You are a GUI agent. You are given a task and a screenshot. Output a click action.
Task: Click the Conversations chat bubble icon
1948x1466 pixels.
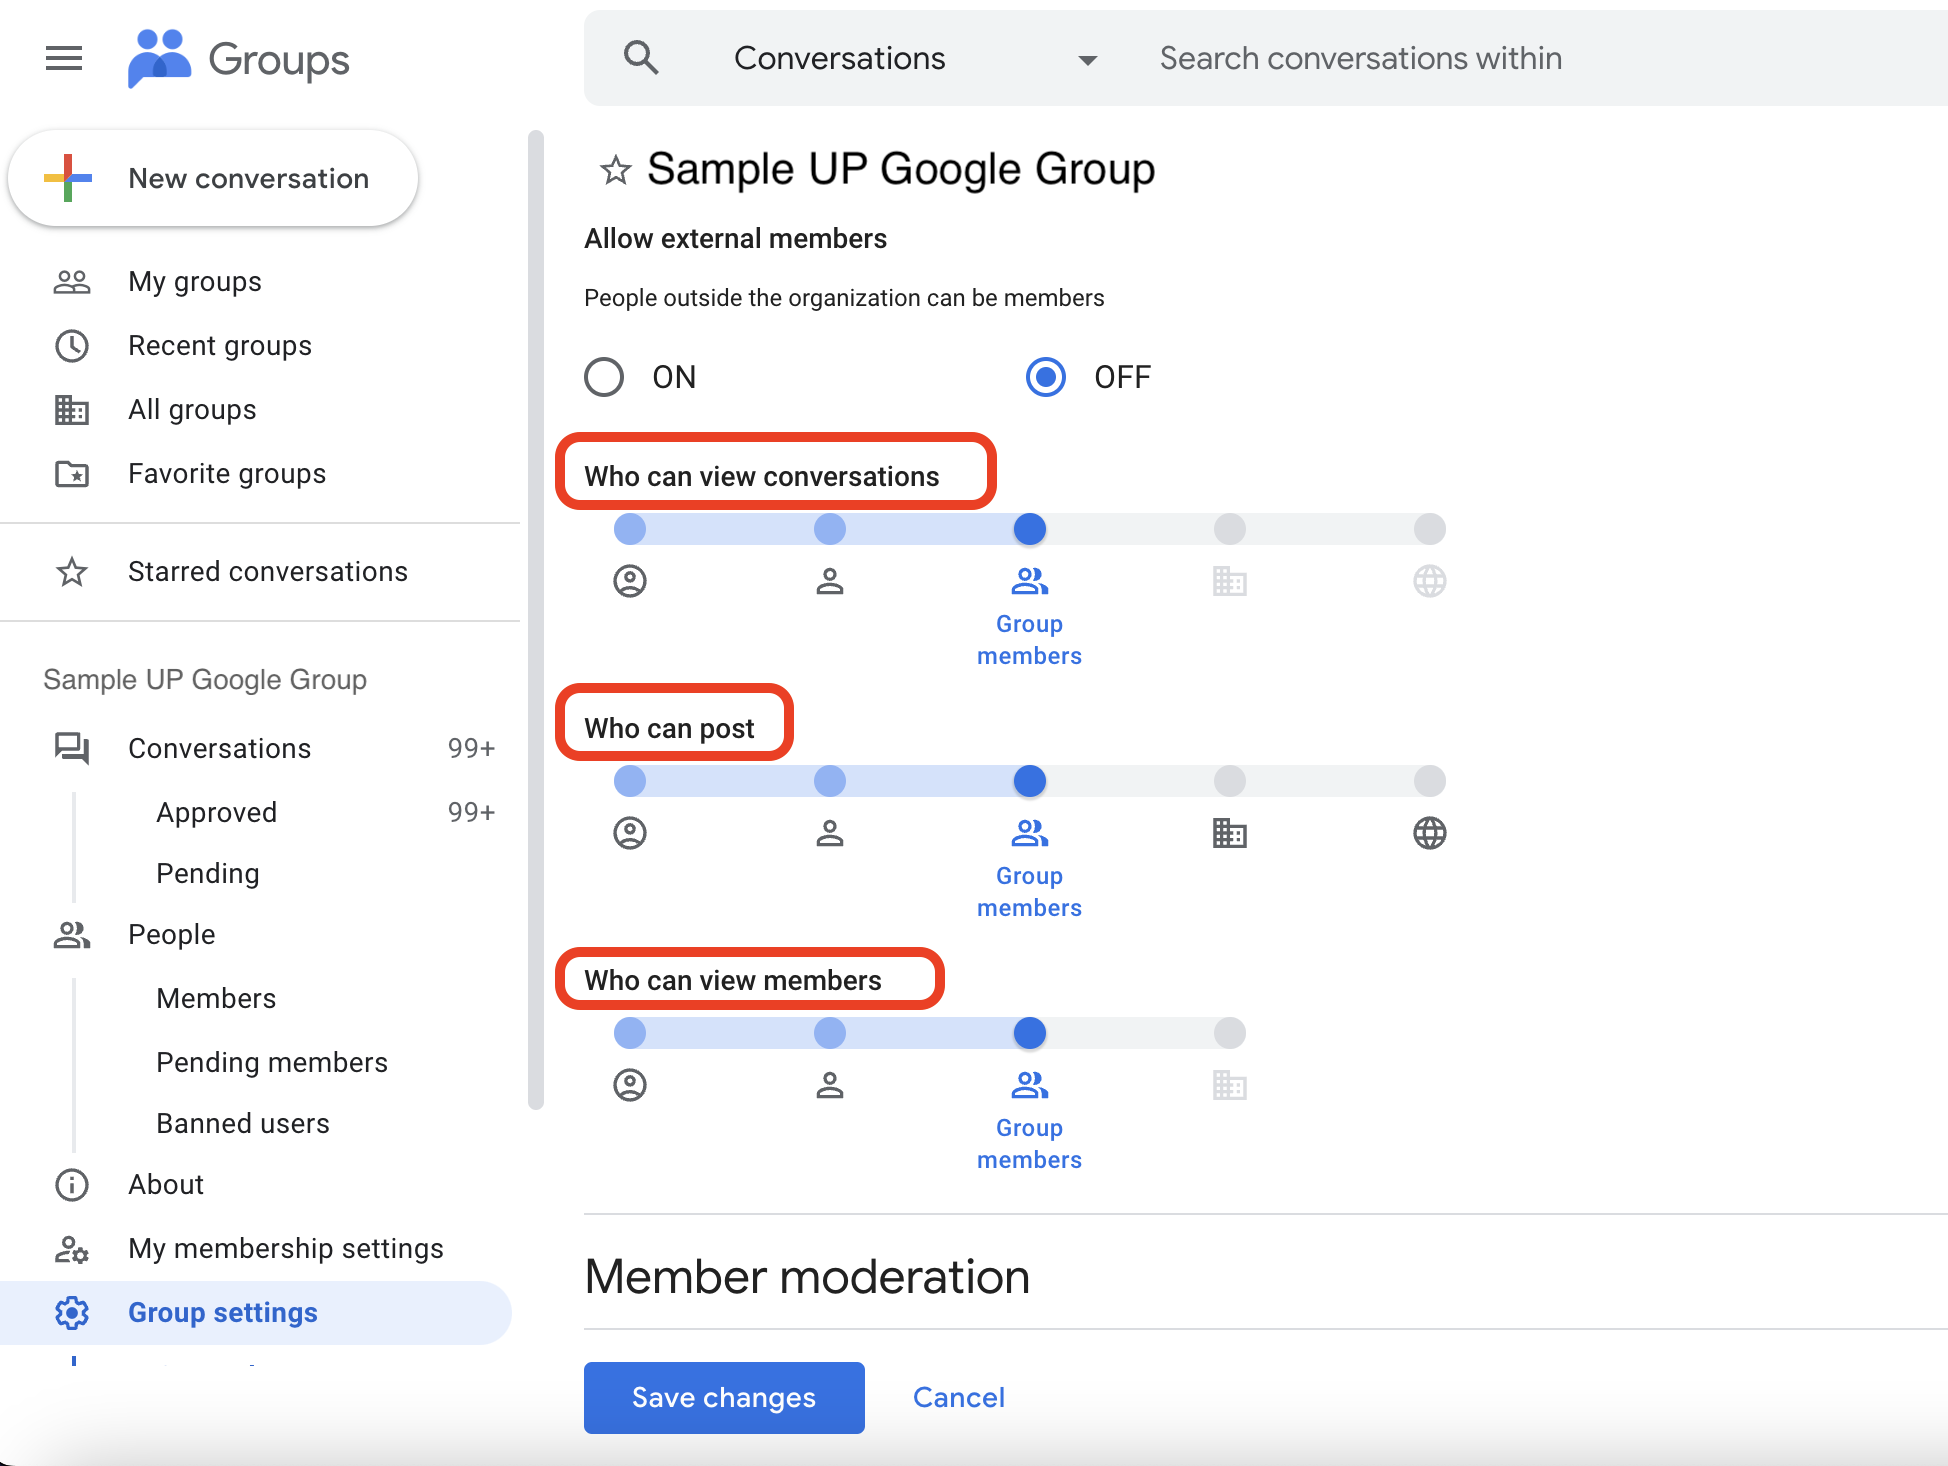click(x=72, y=749)
